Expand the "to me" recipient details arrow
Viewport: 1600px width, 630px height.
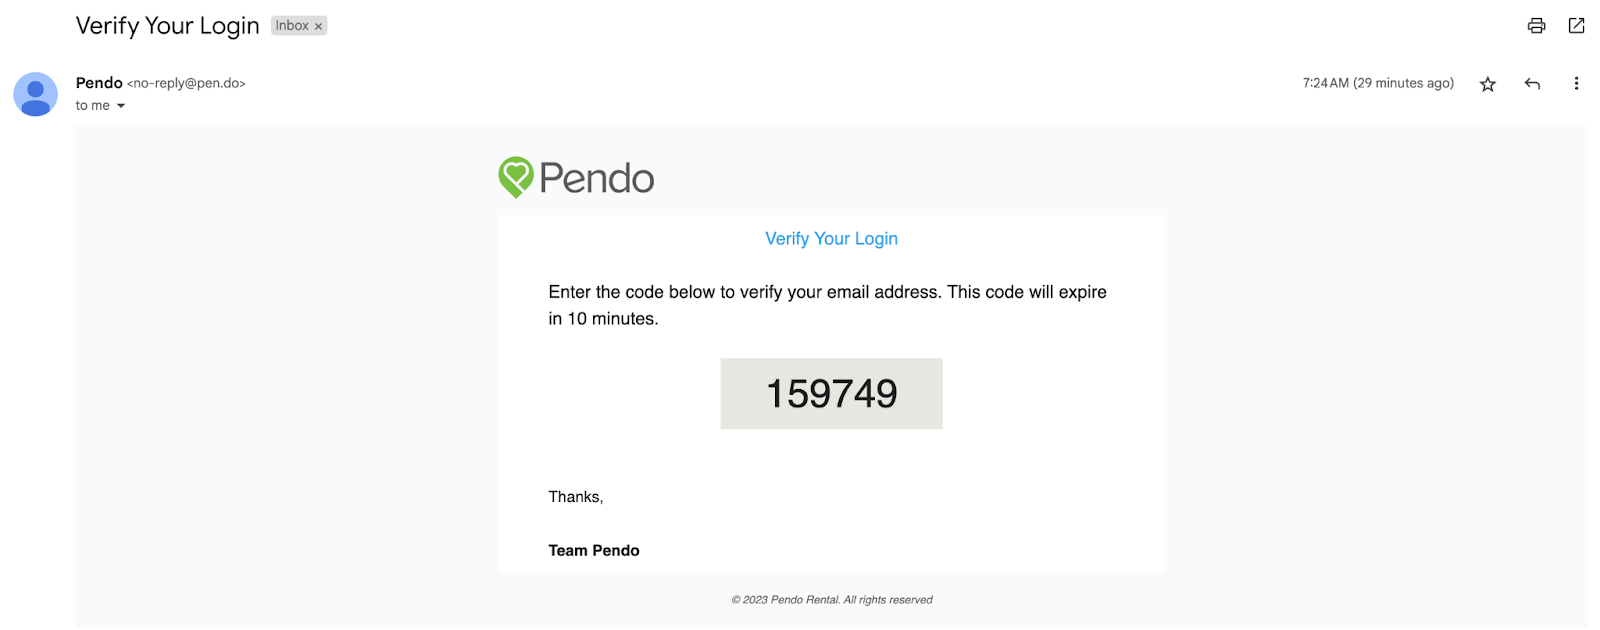121,106
